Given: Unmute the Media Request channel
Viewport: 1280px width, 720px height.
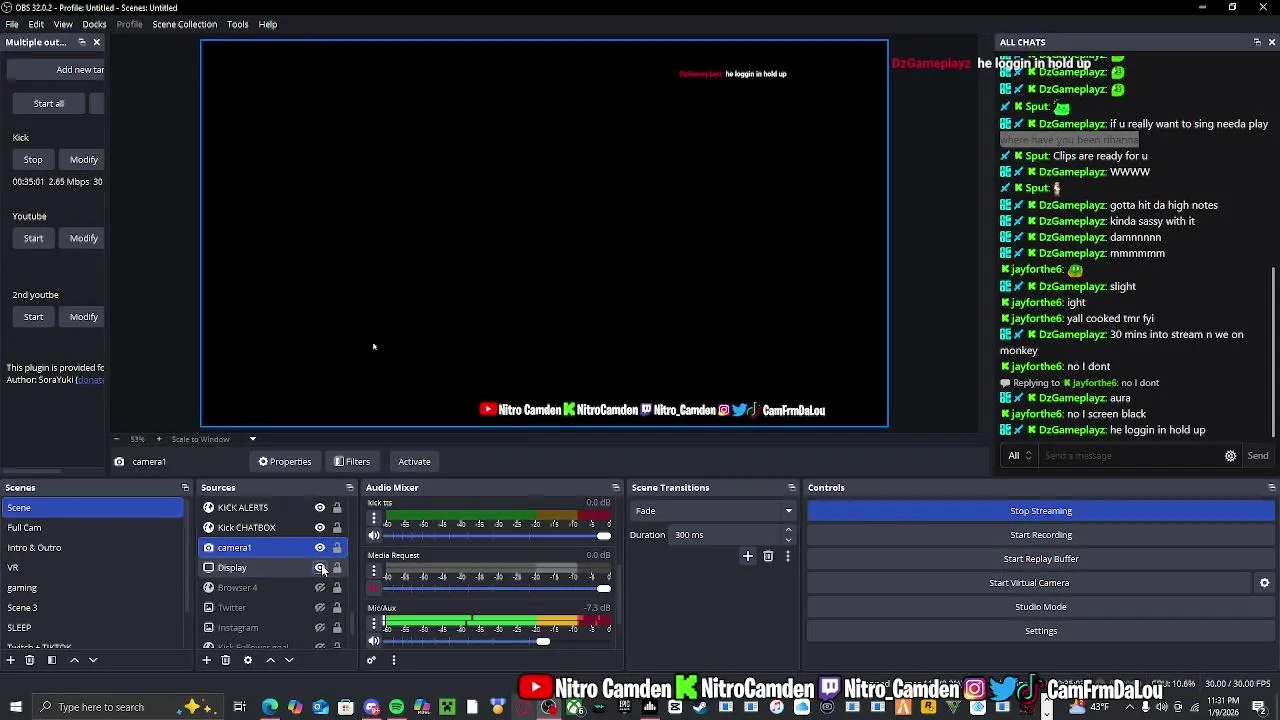Looking at the screenshot, I should pos(374,588).
